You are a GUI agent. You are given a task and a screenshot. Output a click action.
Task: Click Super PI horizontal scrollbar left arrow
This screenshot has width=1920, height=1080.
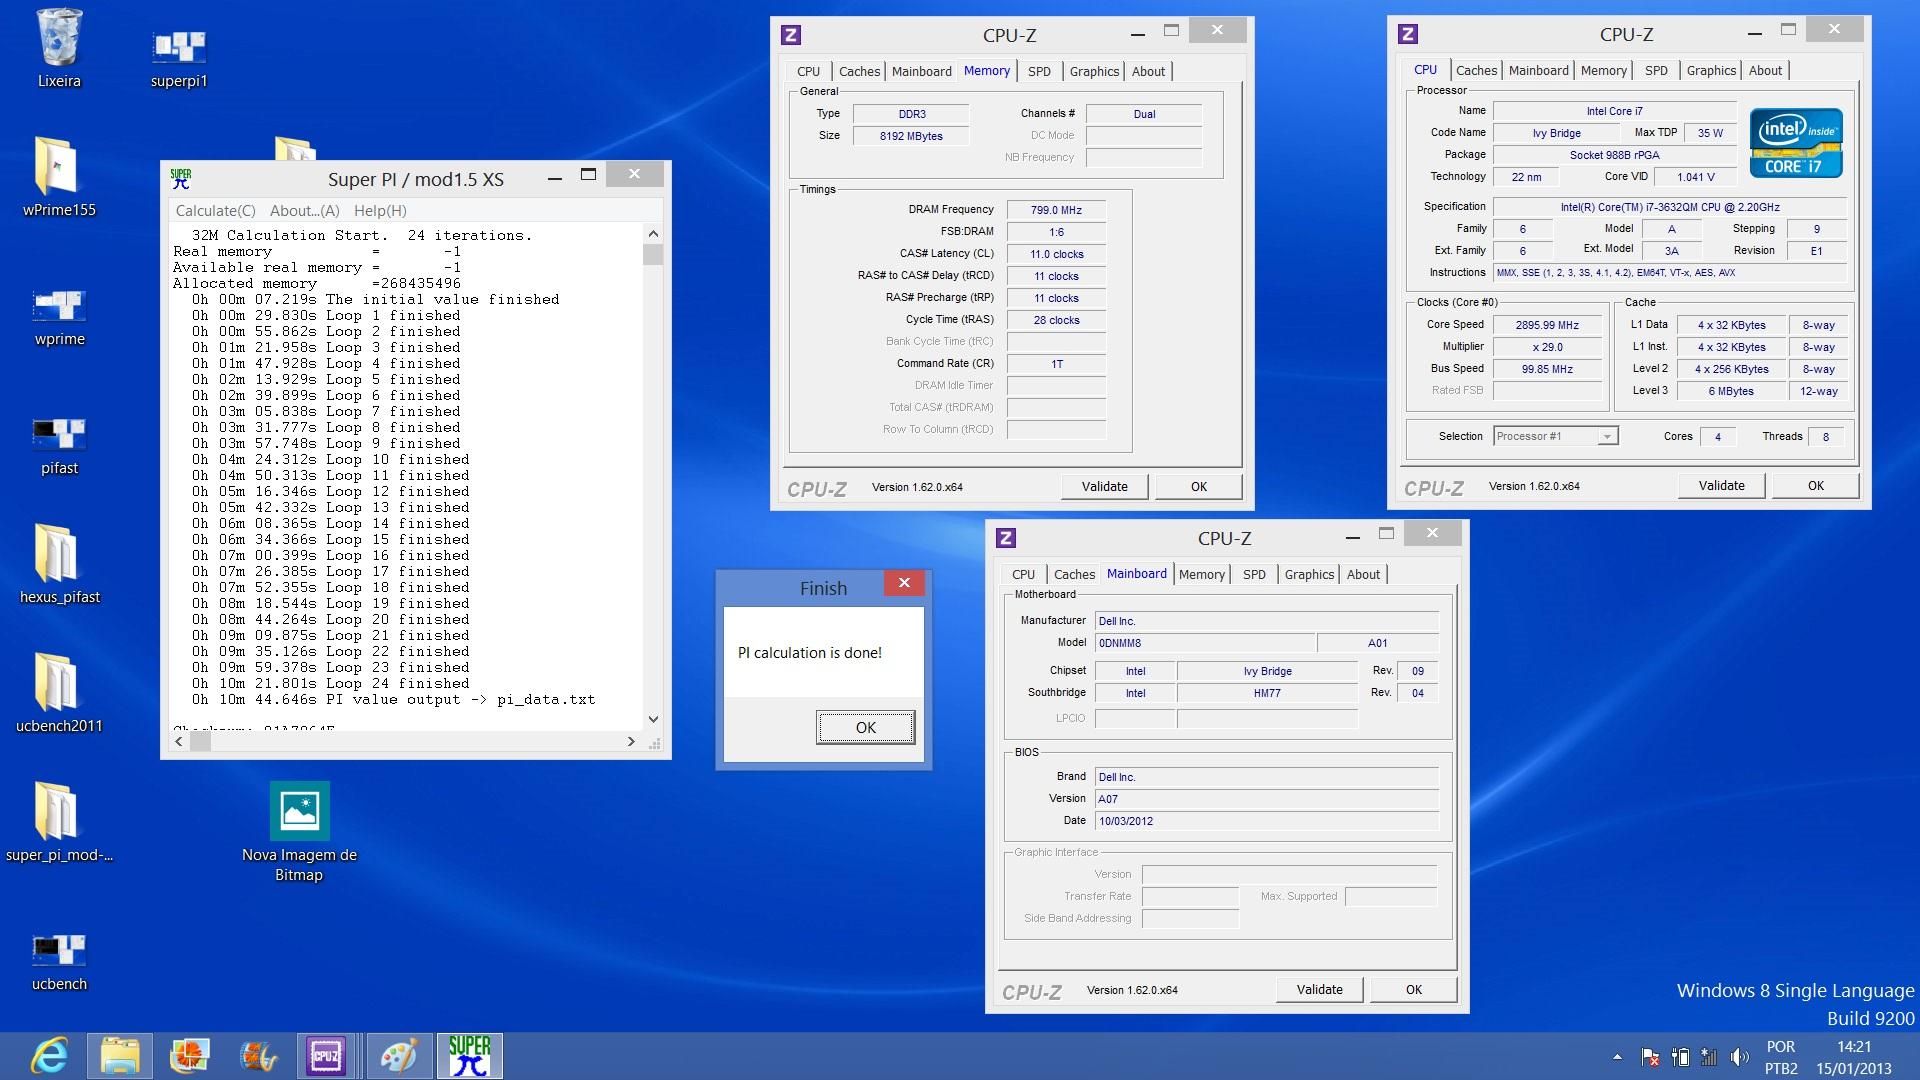(179, 741)
